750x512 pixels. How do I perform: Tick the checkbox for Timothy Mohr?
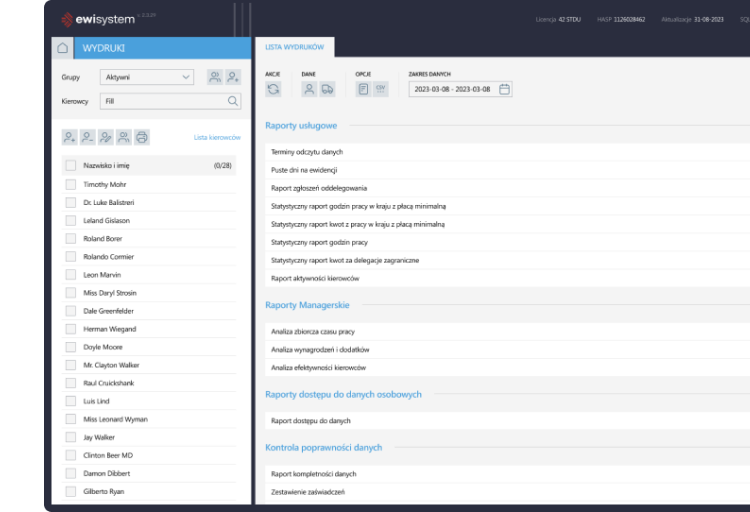coord(70,185)
